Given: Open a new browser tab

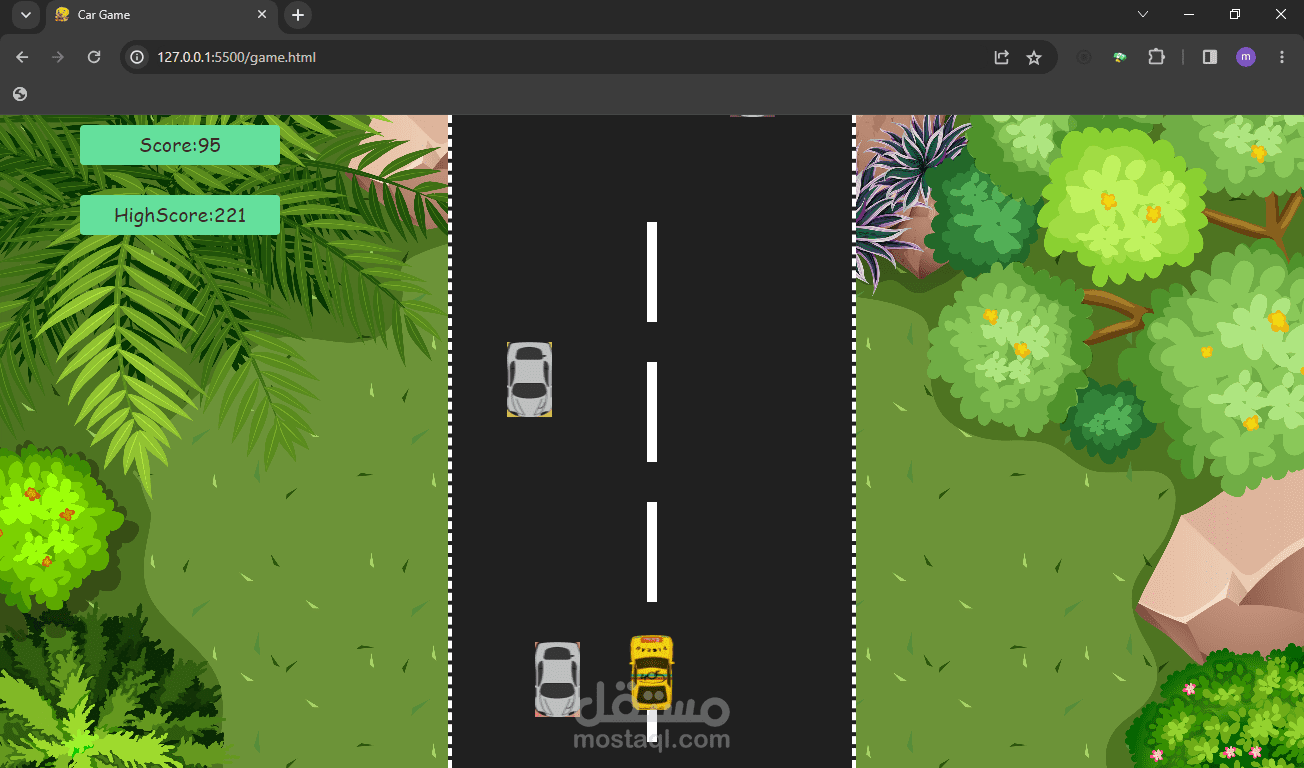Looking at the screenshot, I should pyautogui.click(x=297, y=15).
